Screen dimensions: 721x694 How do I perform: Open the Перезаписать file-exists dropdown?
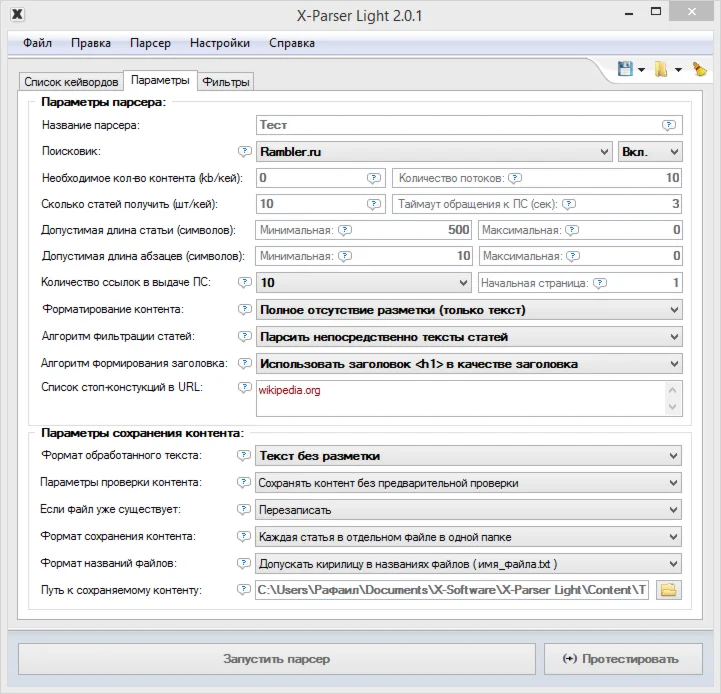coord(468,509)
